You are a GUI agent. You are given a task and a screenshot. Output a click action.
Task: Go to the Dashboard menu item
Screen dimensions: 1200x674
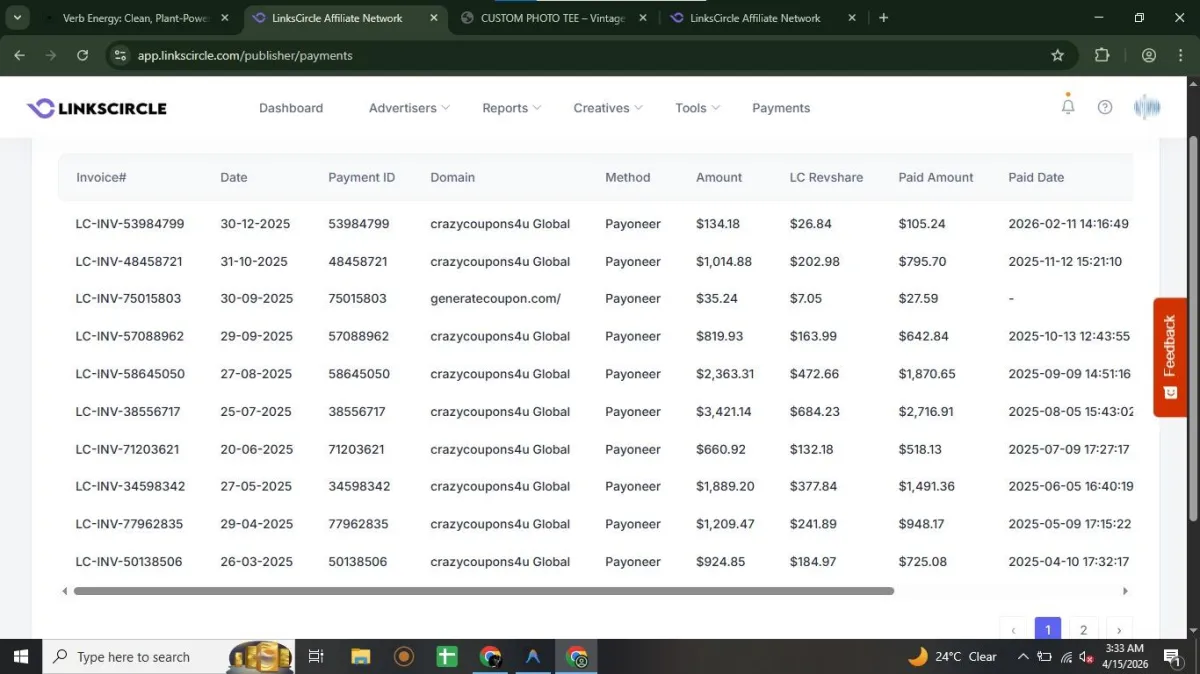tap(291, 108)
